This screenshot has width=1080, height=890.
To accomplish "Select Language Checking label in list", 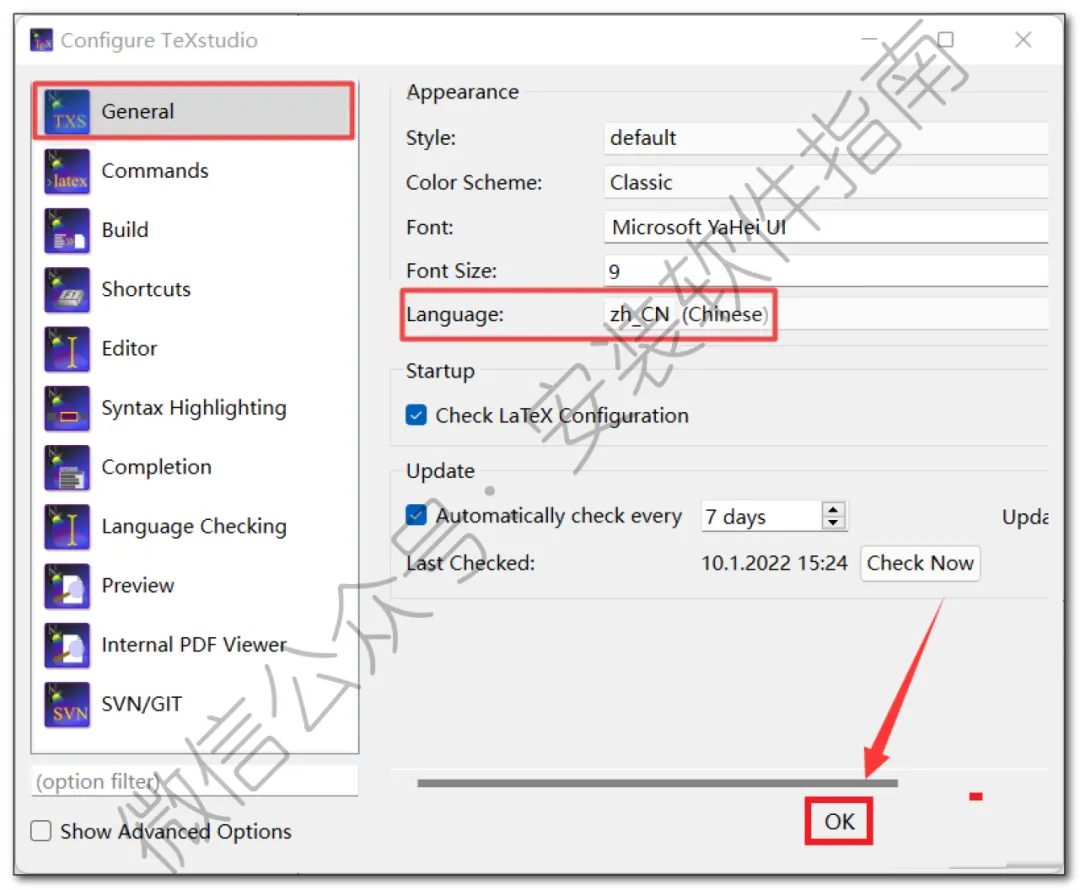I will click(194, 526).
